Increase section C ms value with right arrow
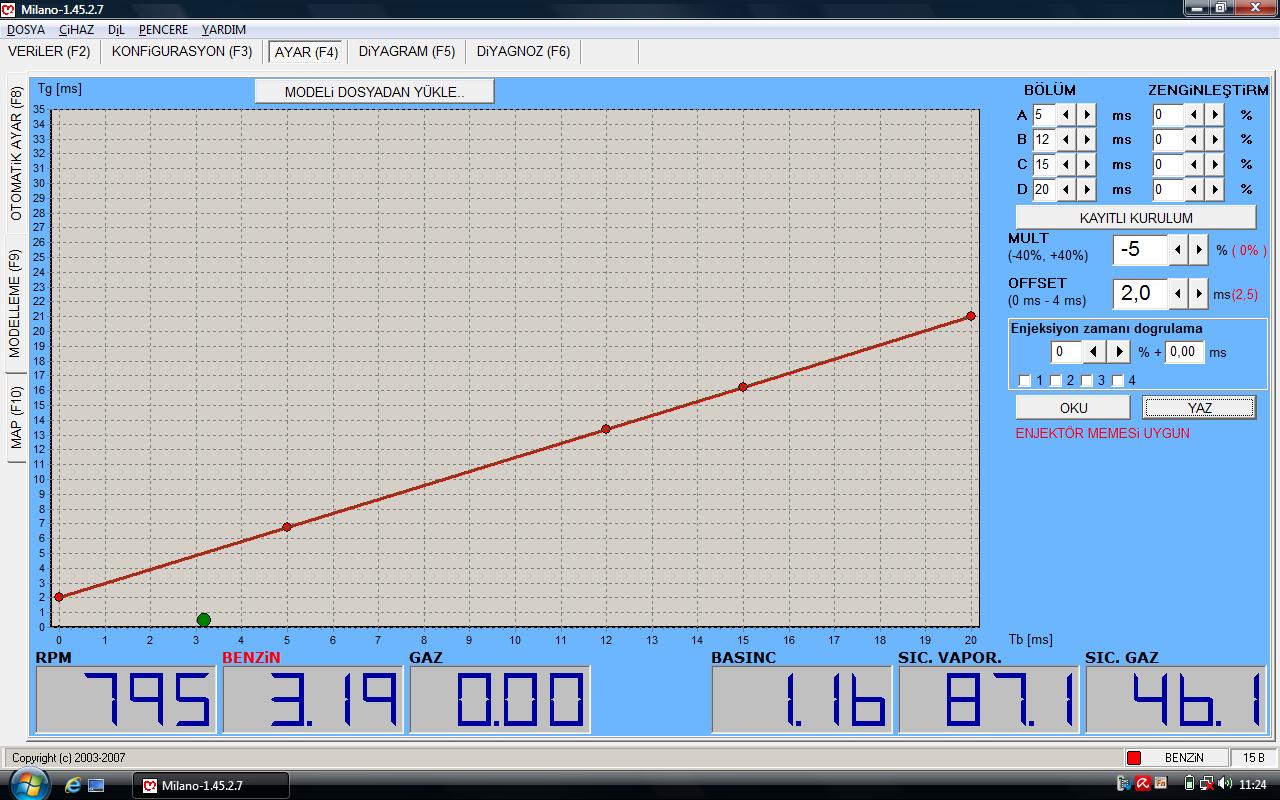 1087,164
